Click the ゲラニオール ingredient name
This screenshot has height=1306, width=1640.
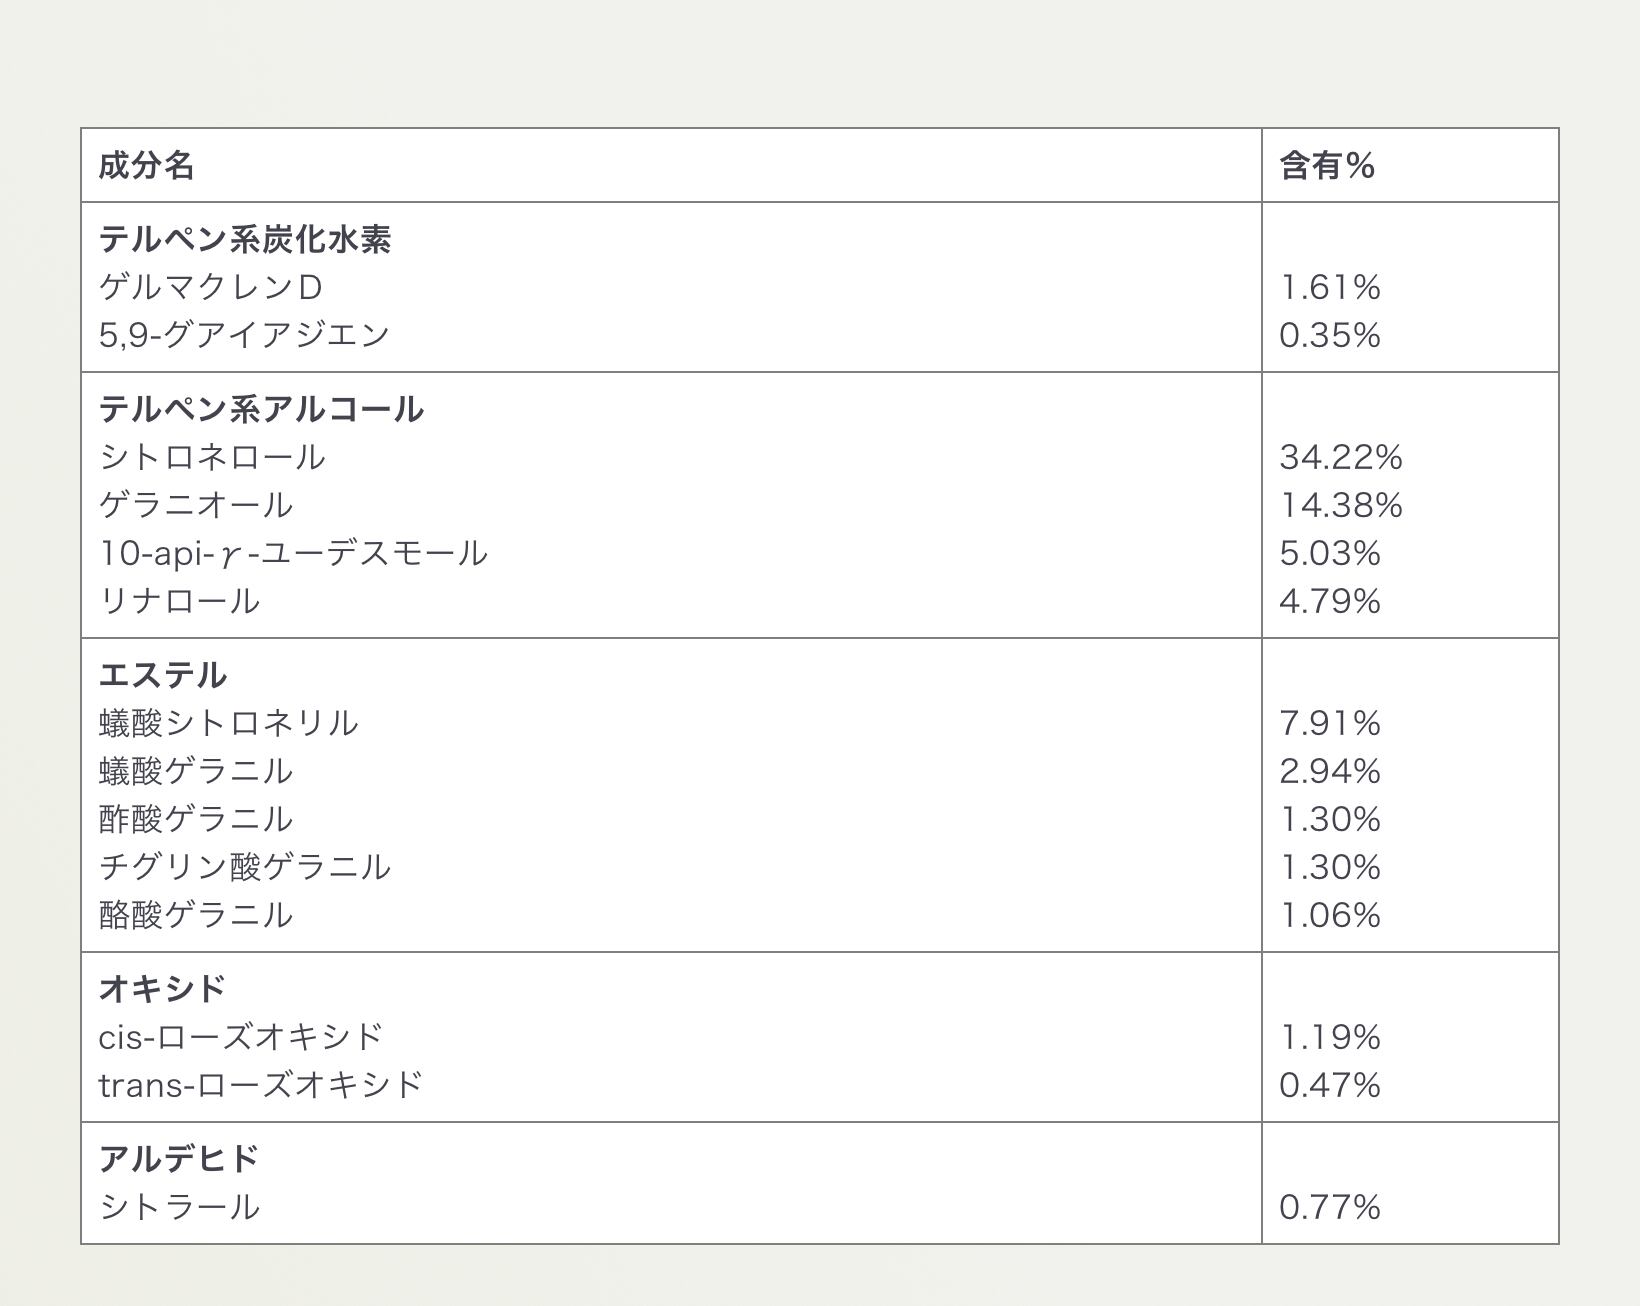(x=196, y=505)
